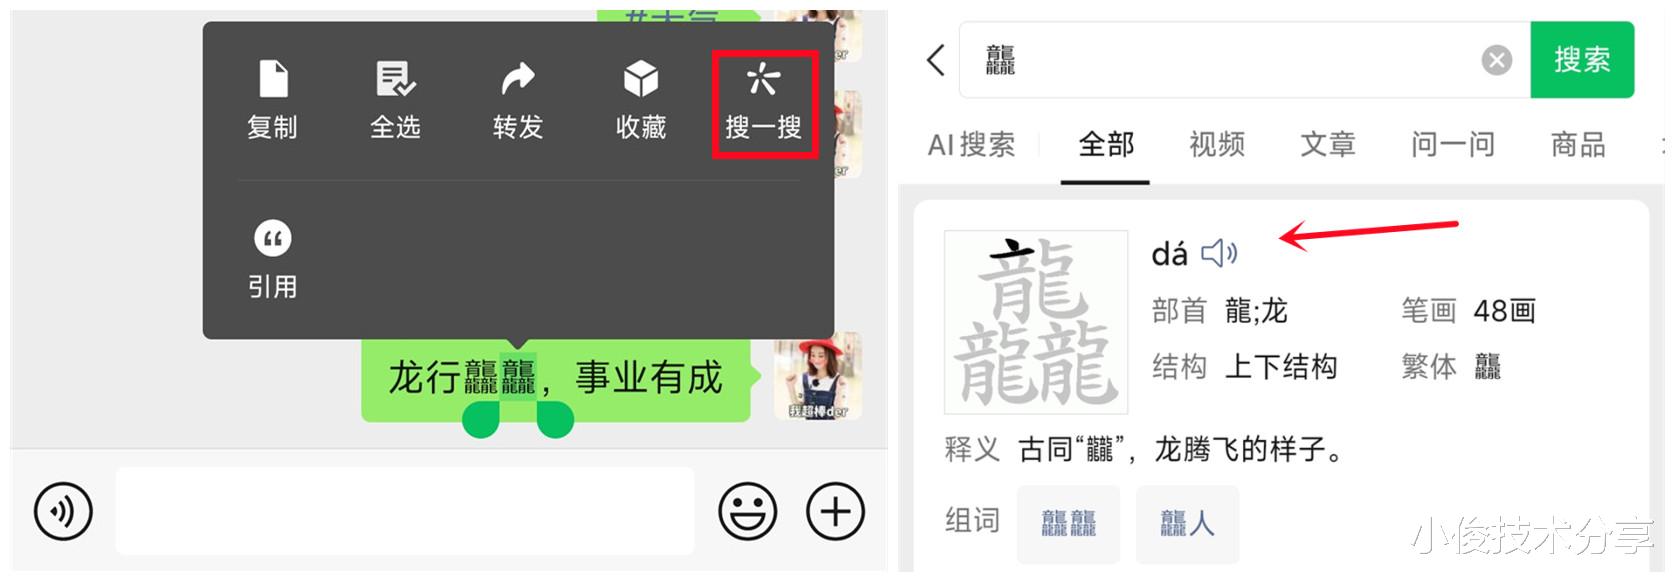This screenshot has height=582, width=1675.
Task: Tap the 全选 select-all icon
Action: pyautogui.click(x=395, y=79)
